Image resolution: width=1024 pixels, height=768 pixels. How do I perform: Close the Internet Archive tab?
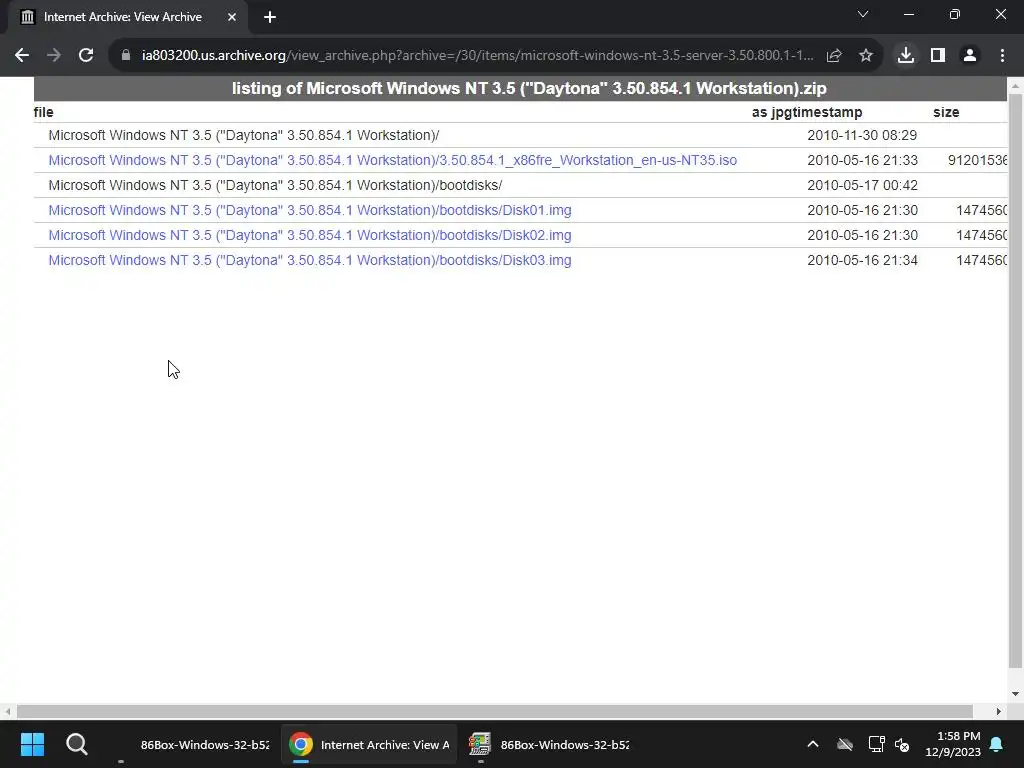click(x=232, y=17)
